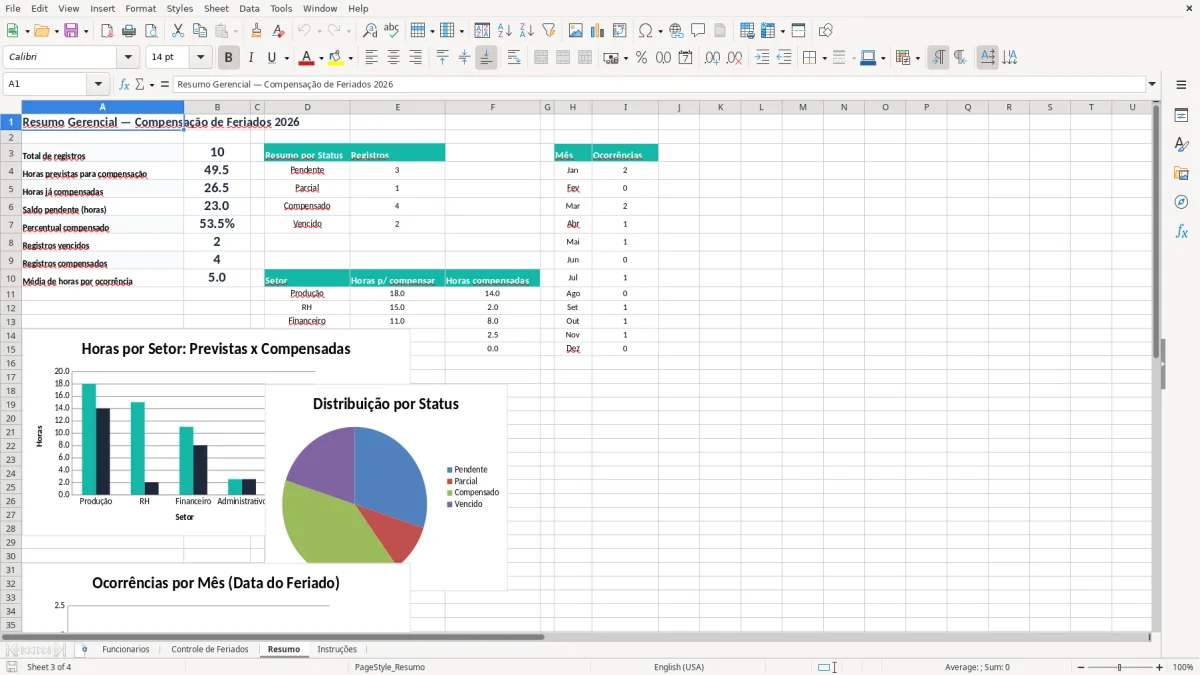Select row 10 header

tap(11, 279)
